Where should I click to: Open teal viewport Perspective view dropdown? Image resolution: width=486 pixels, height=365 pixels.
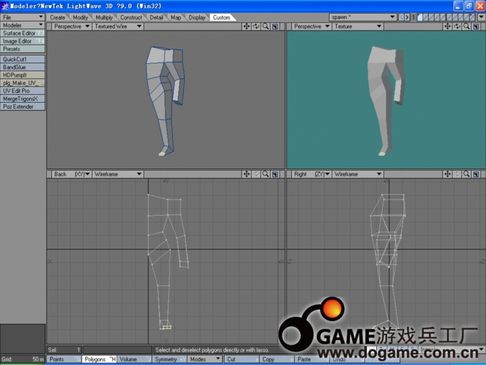tap(311, 26)
